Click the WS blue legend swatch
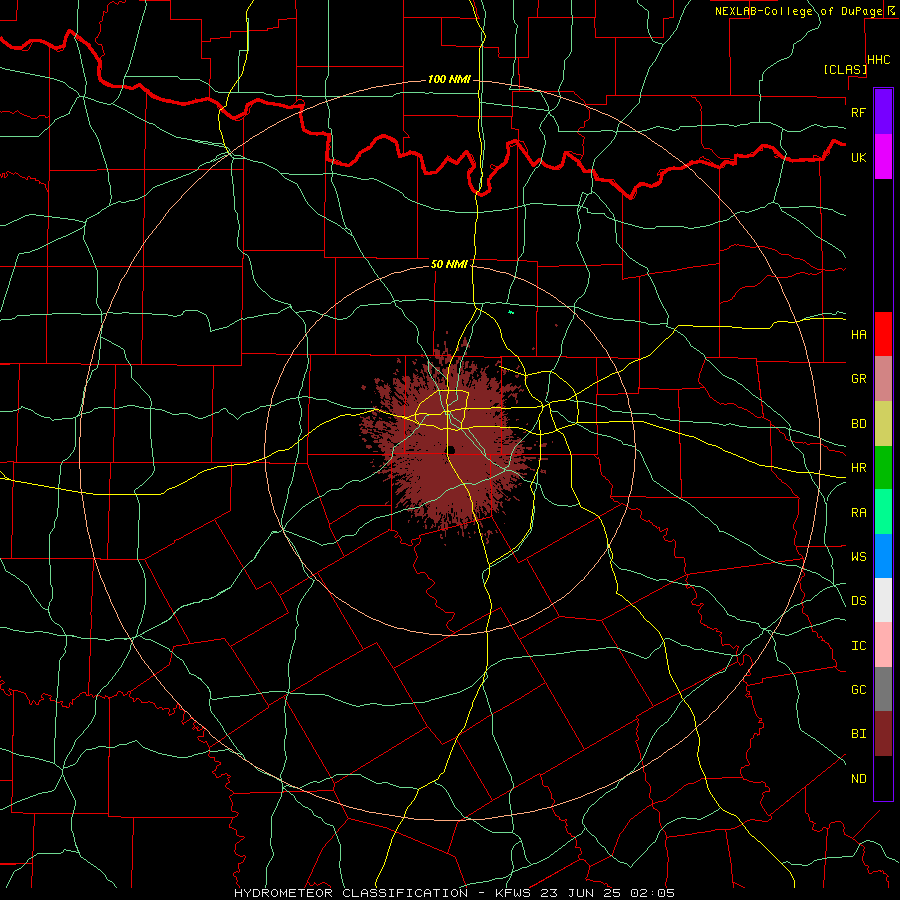 [883, 556]
